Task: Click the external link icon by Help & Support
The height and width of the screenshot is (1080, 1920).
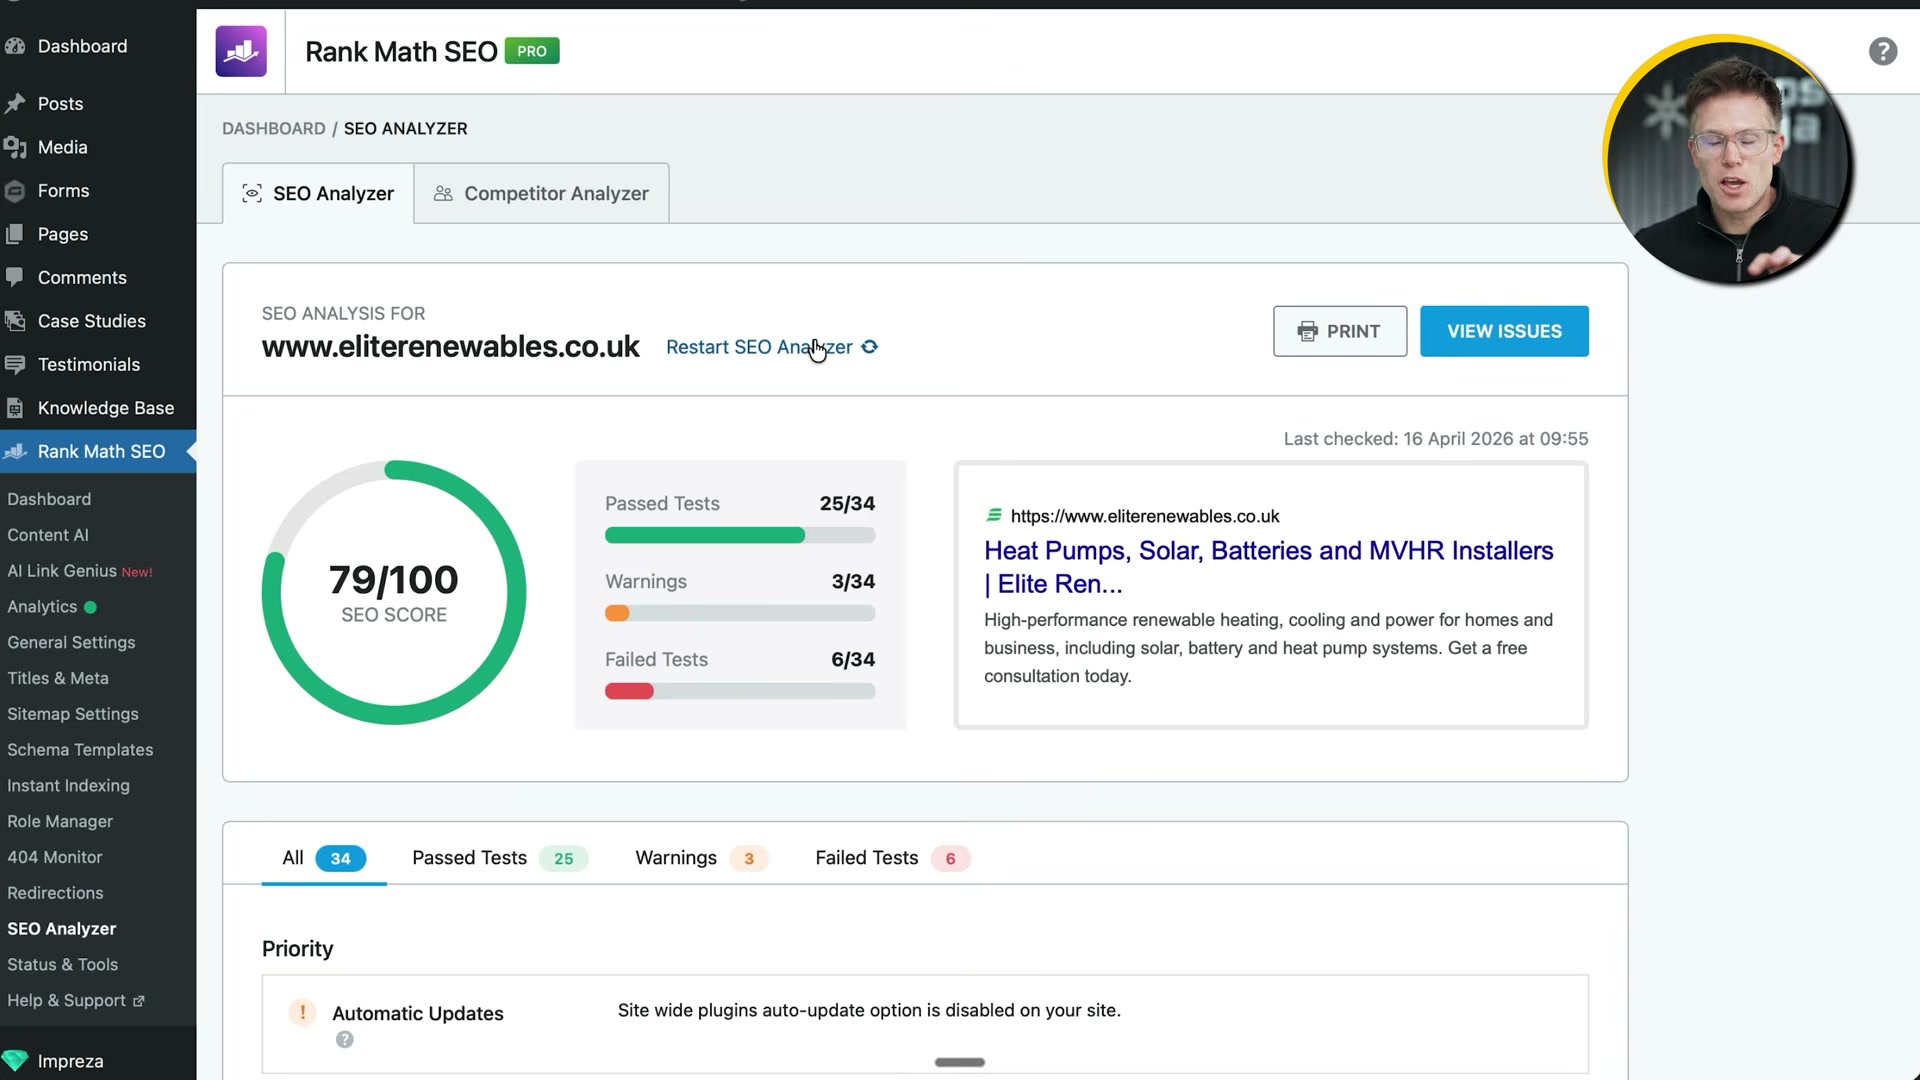Action: pyautogui.click(x=139, y=1001)
